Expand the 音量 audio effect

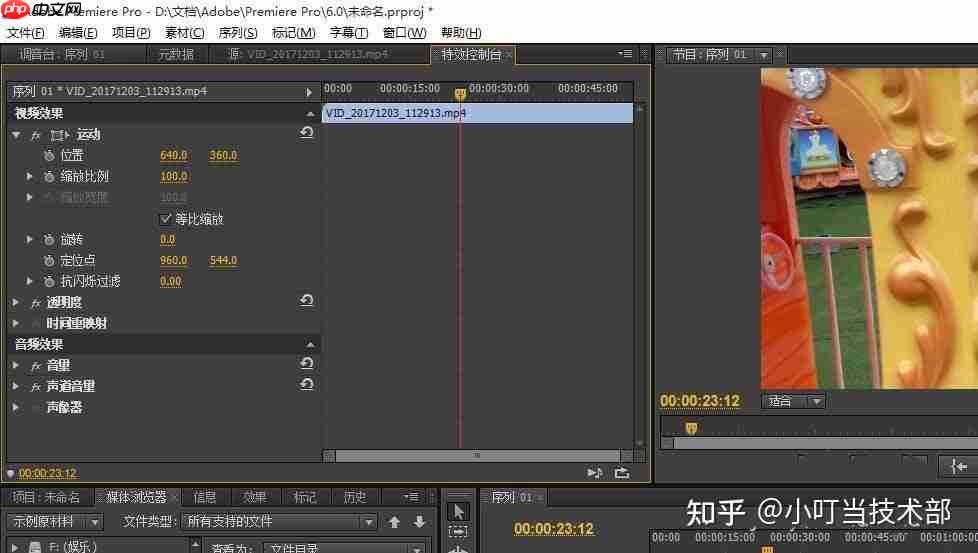coord(16,365)
